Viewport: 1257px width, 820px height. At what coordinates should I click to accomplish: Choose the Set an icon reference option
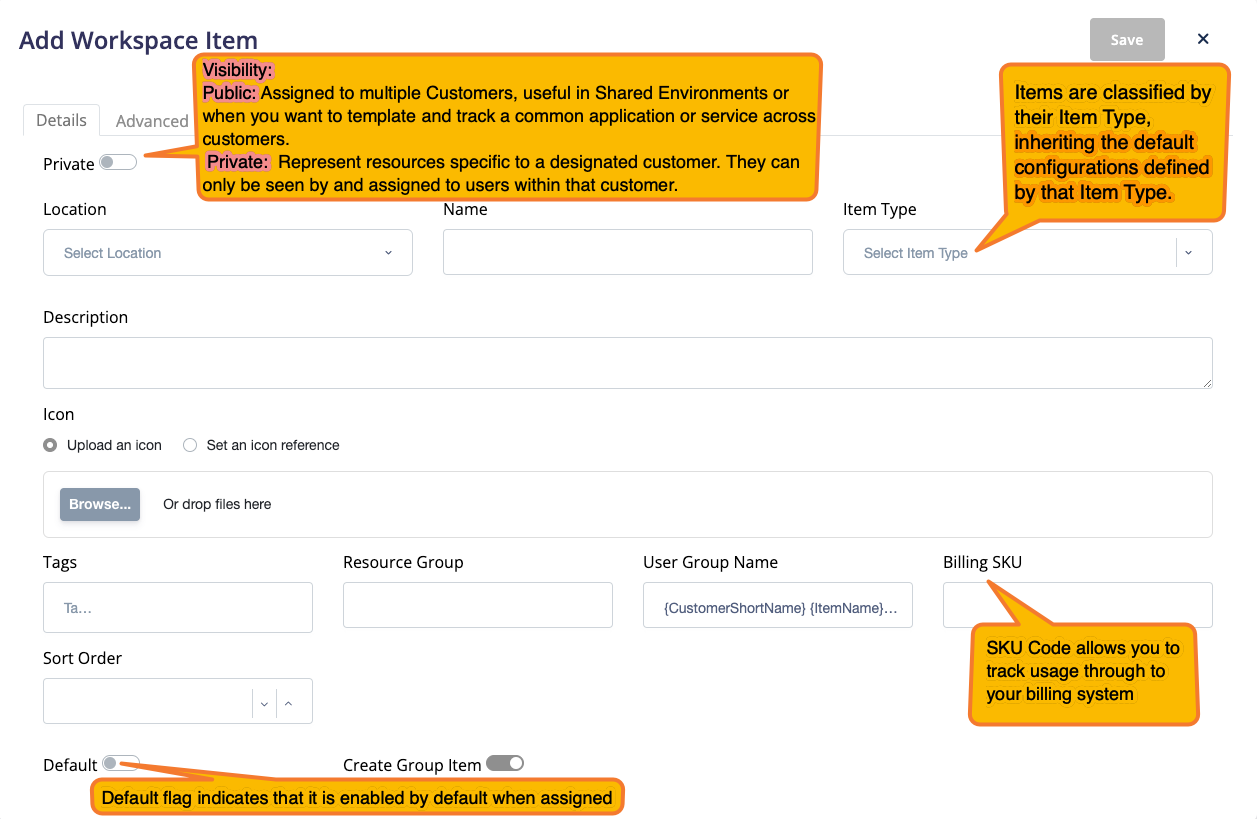coord(190,445)
